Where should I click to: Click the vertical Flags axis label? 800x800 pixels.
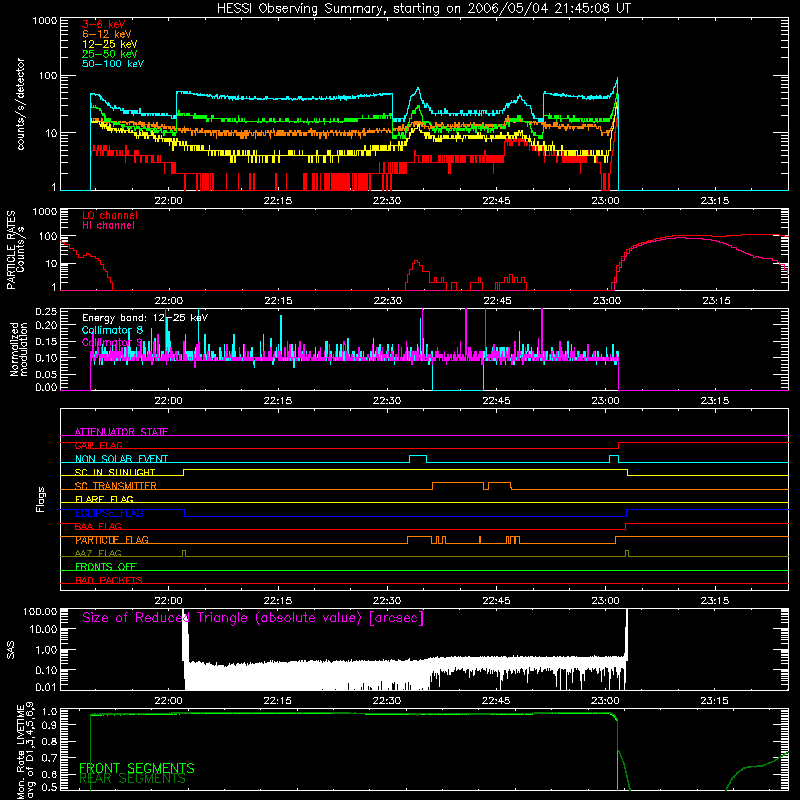point(41,499)
